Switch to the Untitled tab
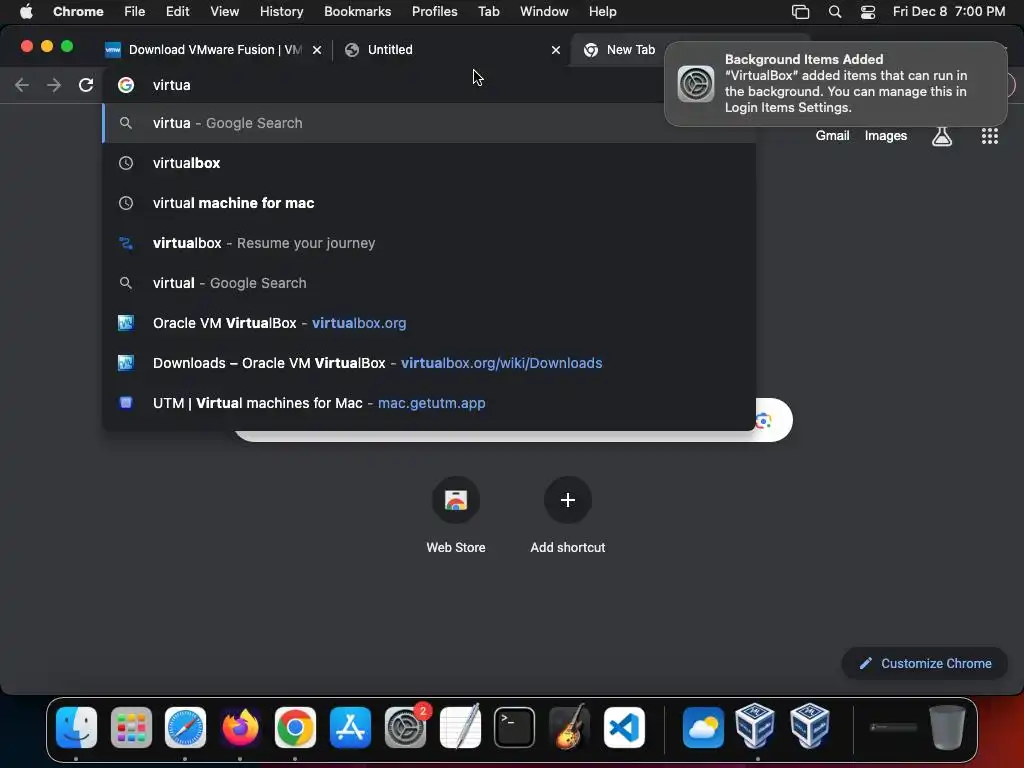The height and width of the screenshot is (768, 1024). pyautogui.click(x=451, y=50)
